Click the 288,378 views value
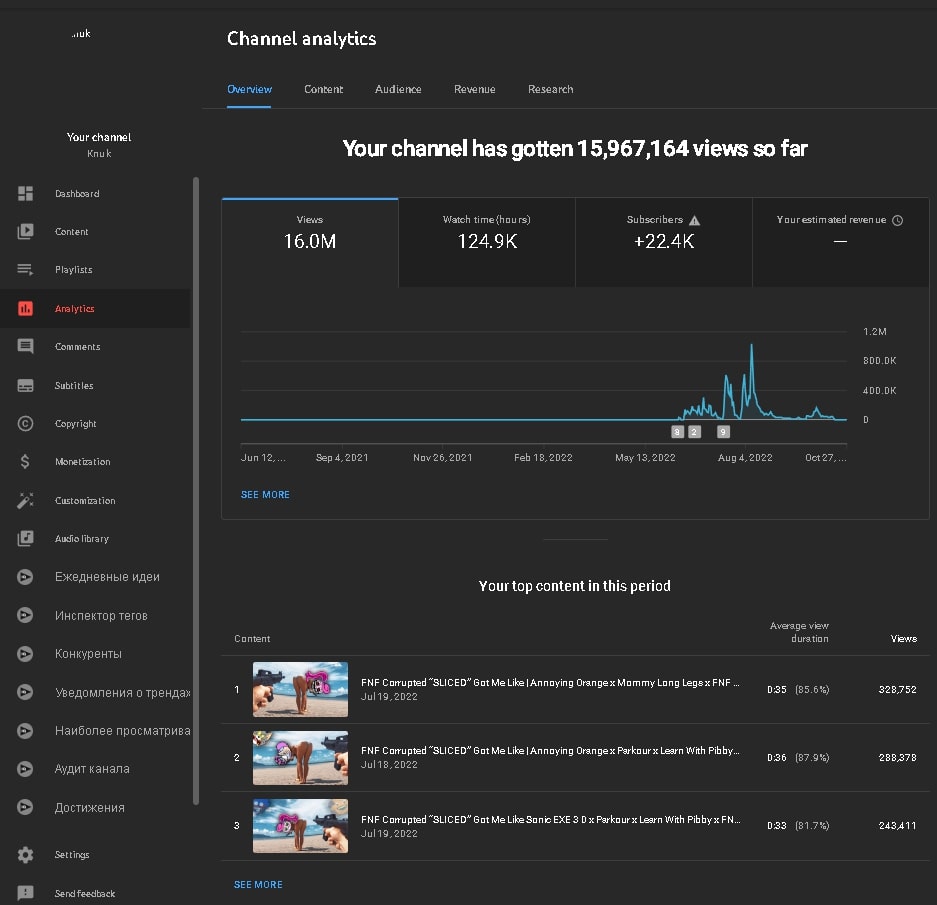The width and height of the screenshot is (937, 905). (x=897, y=757)
